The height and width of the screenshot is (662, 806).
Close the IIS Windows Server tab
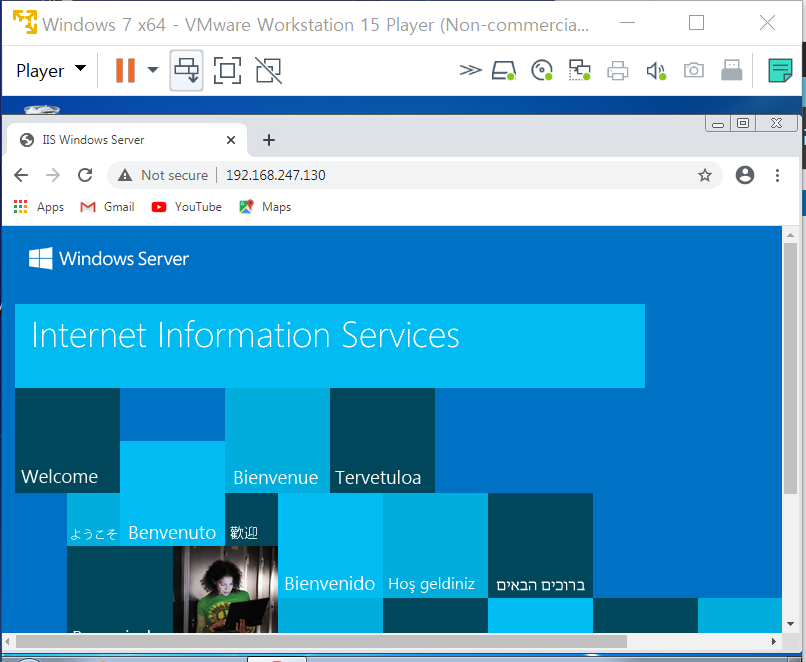pos(231,140)
